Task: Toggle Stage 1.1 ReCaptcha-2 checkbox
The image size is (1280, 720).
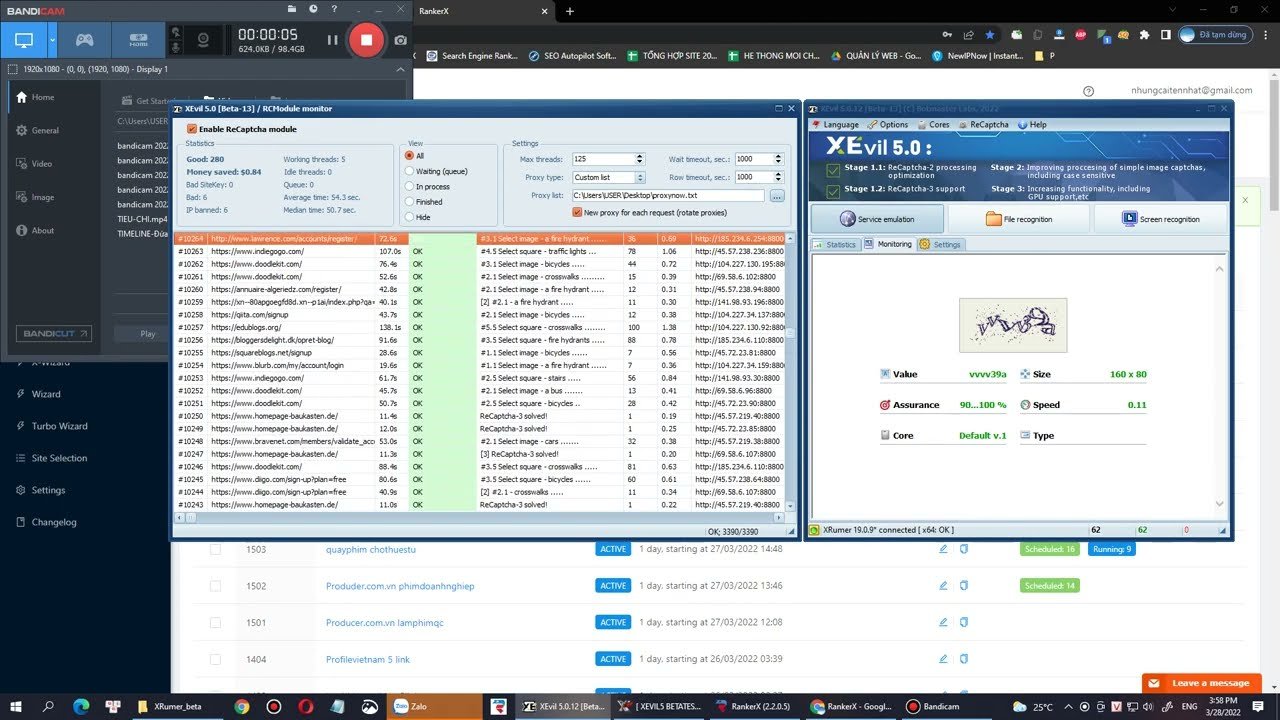Action: click(x=834, y=169)
